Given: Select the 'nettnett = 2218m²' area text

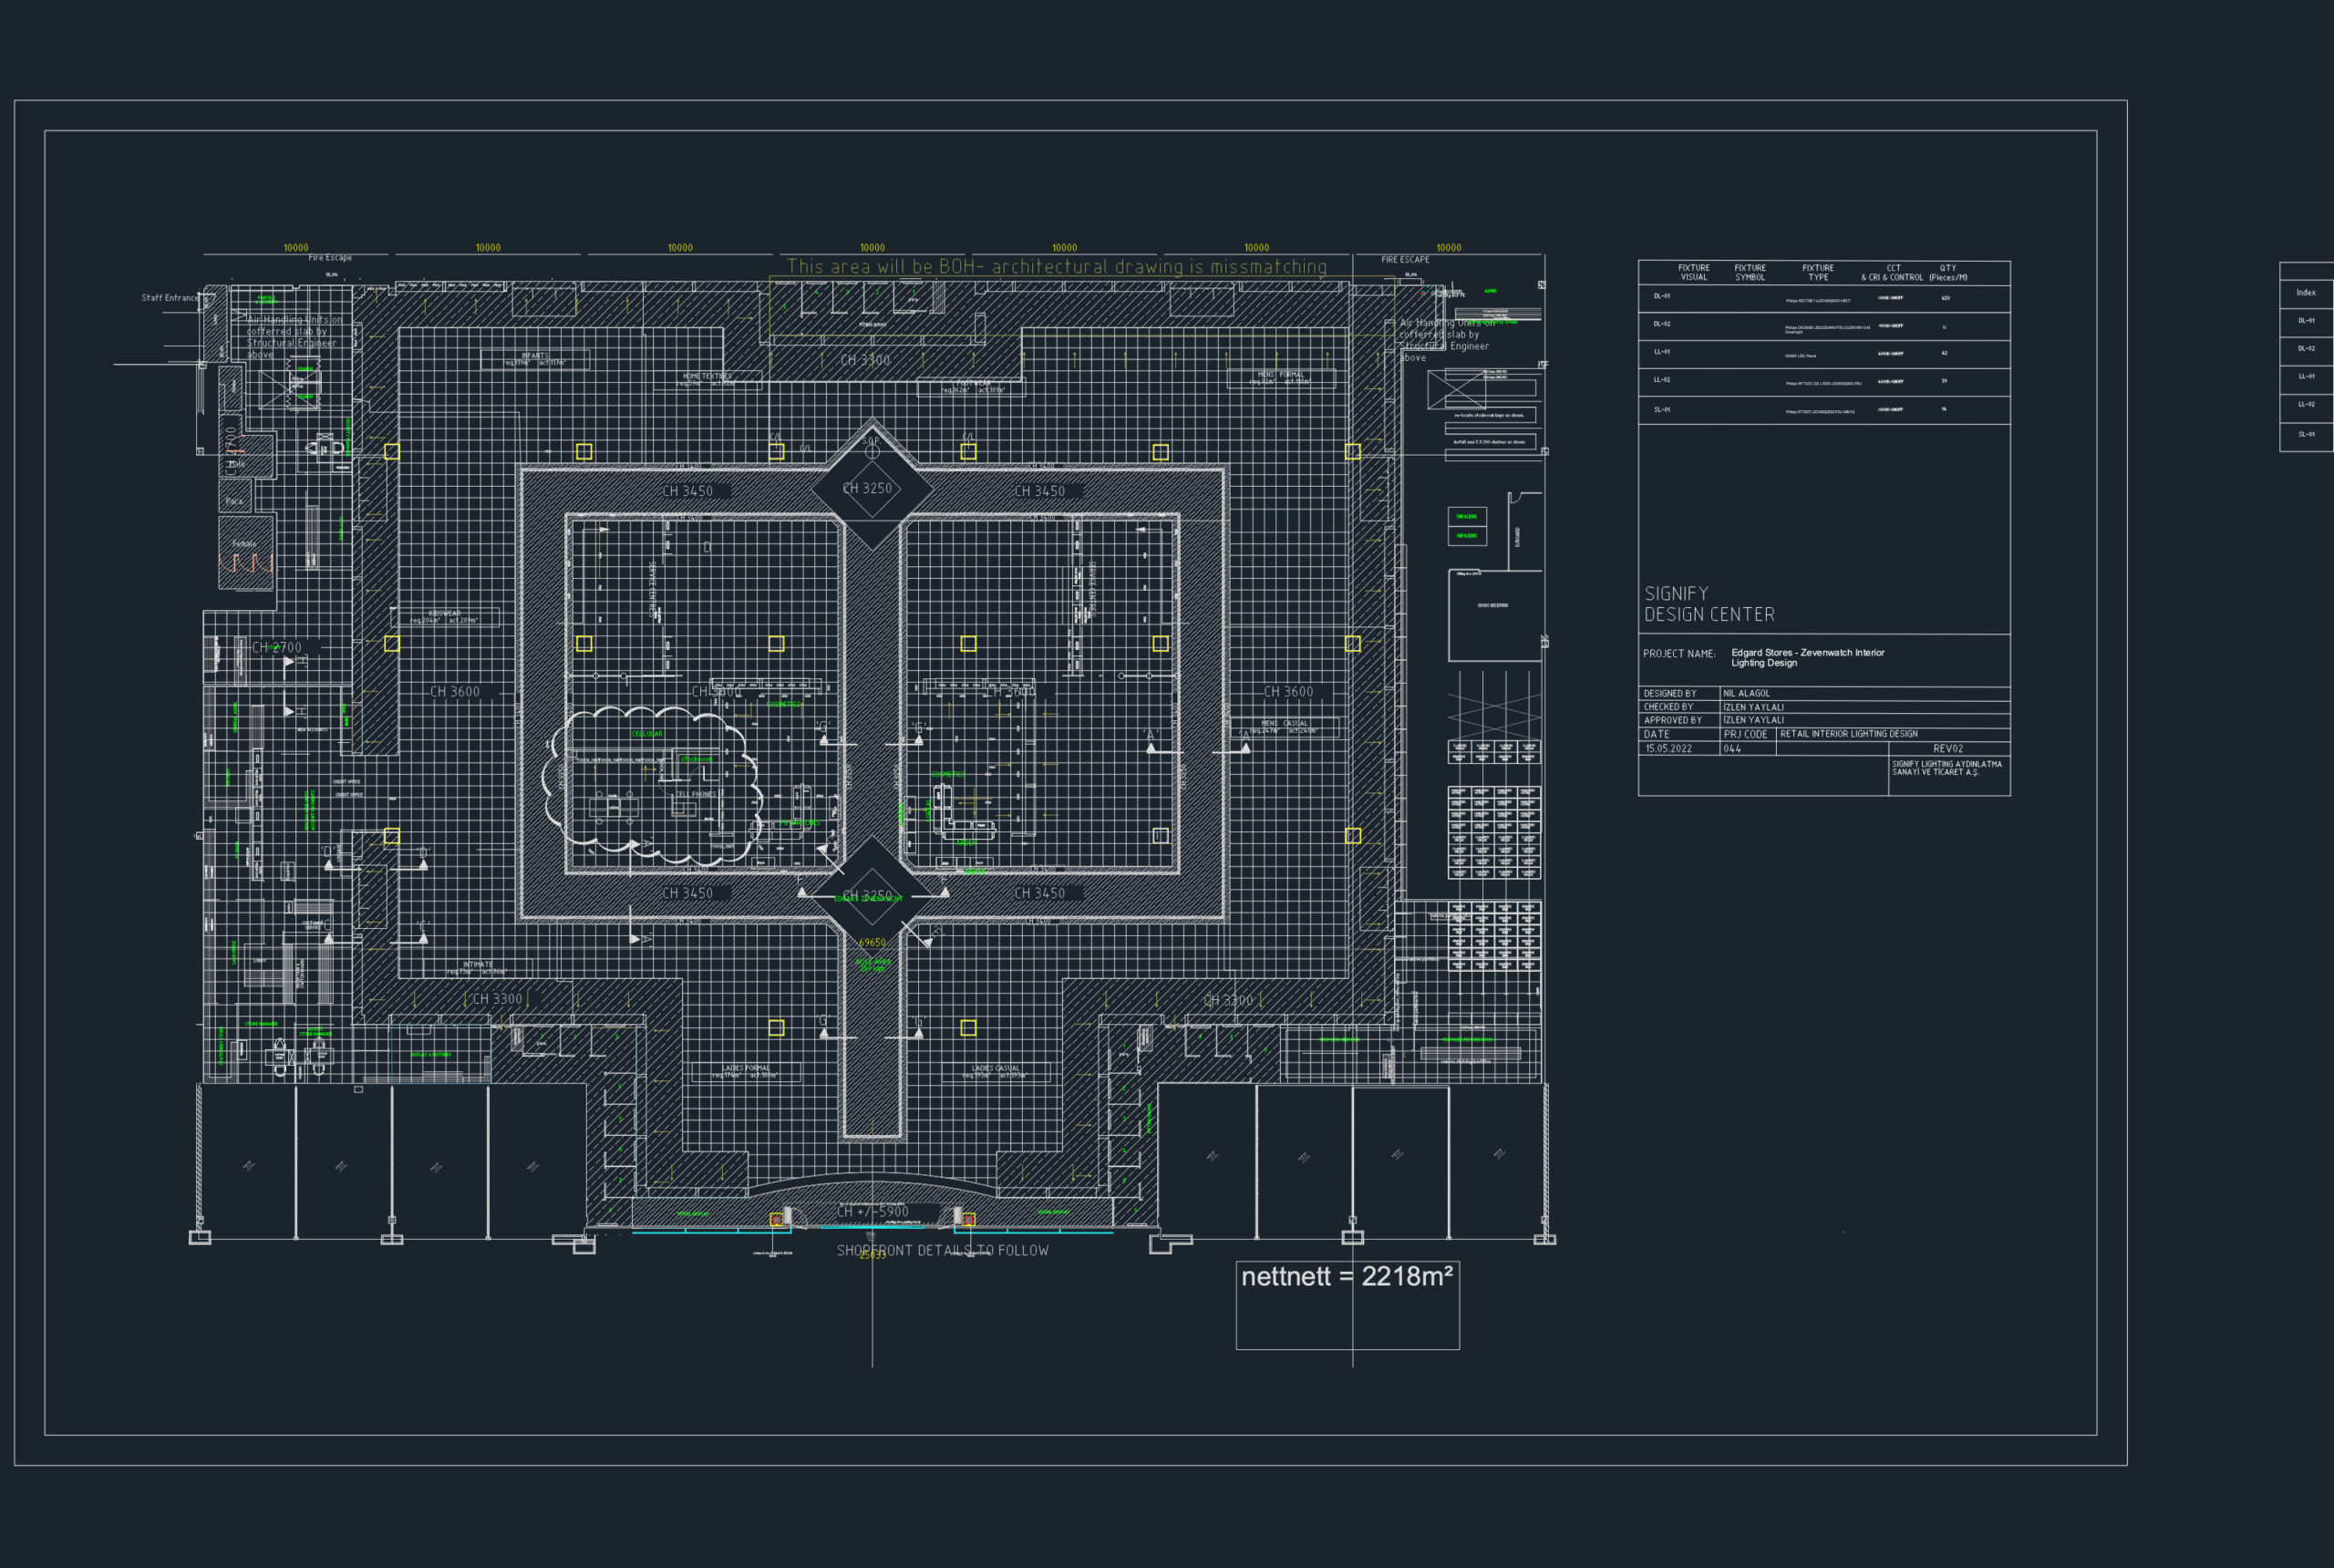Looking at the screenshot, I should 1347,1277.
